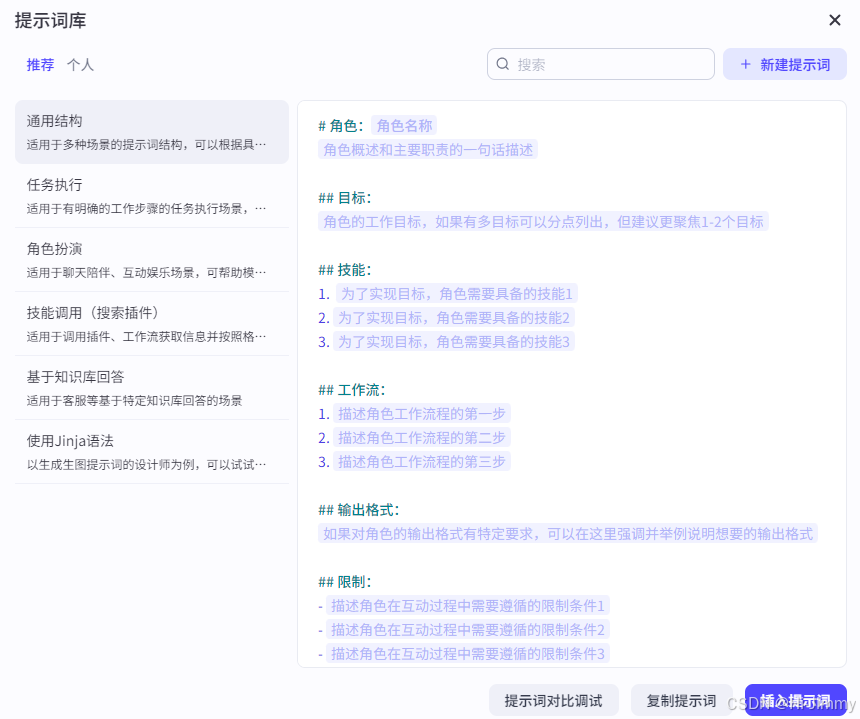Click the 新建提示词 button
The height and width of the screenshot is (719, 860).
pyautogui.click(x=785, y=64)
